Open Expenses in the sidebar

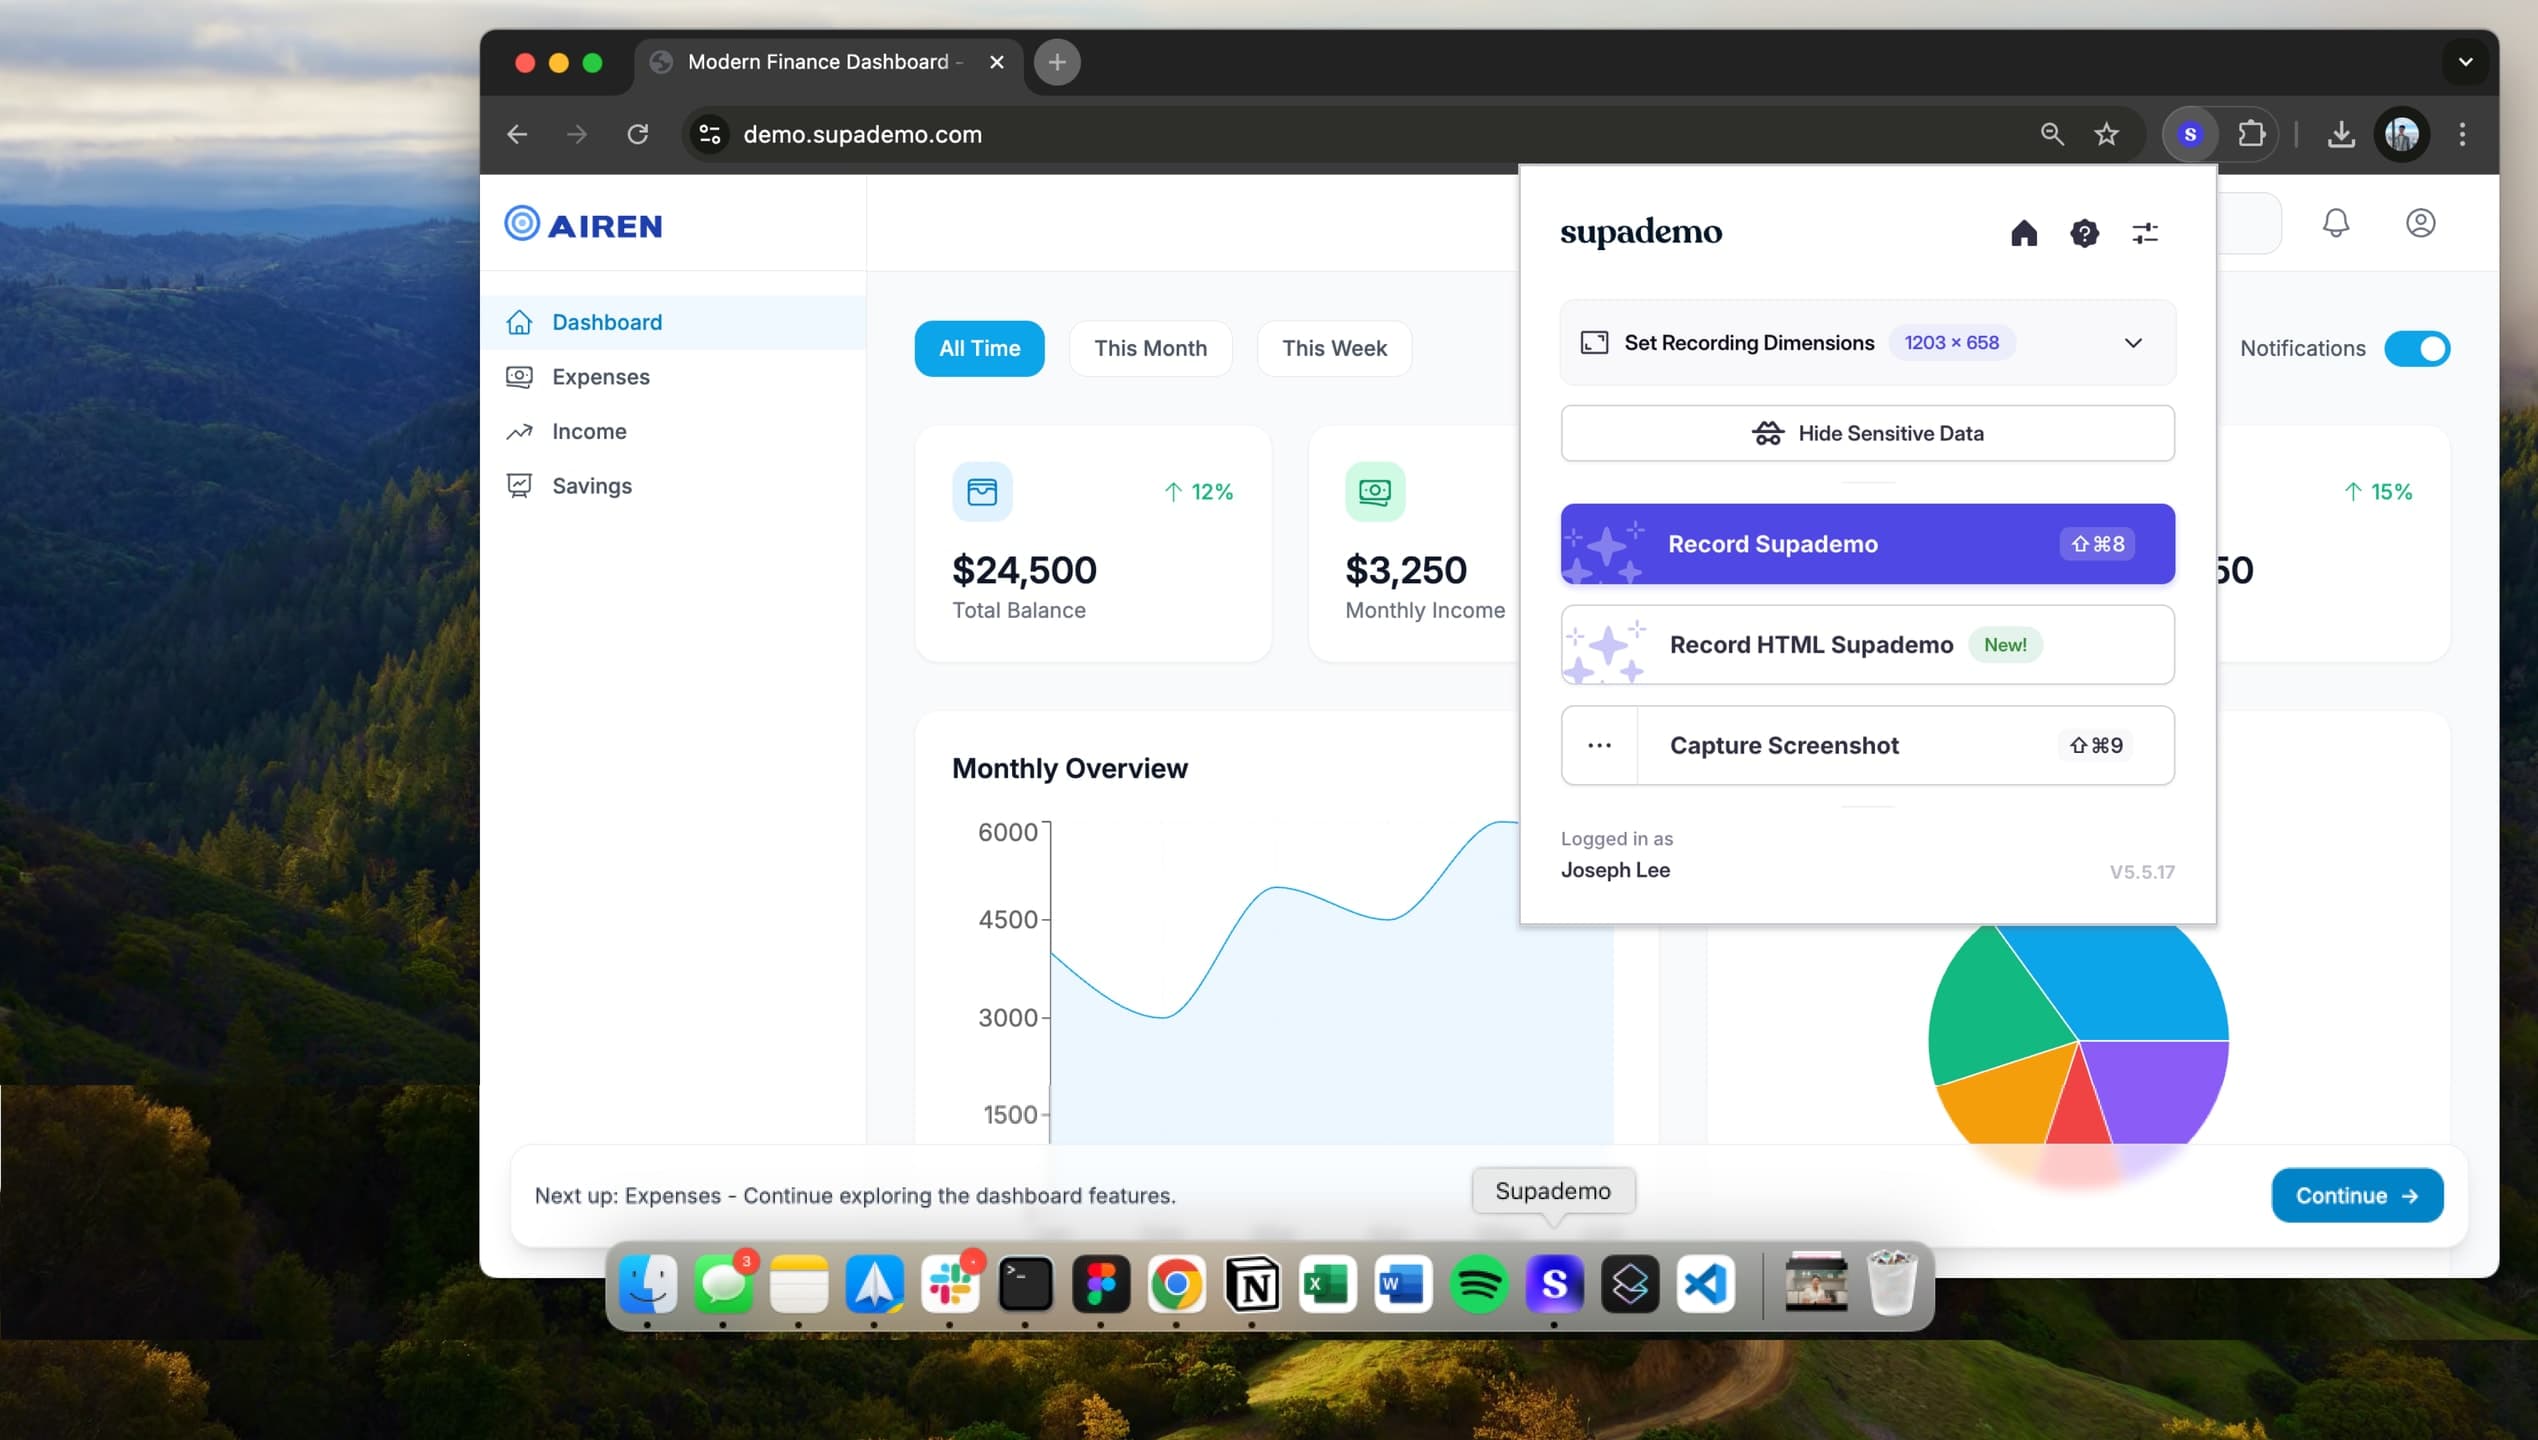pos(673,377)
